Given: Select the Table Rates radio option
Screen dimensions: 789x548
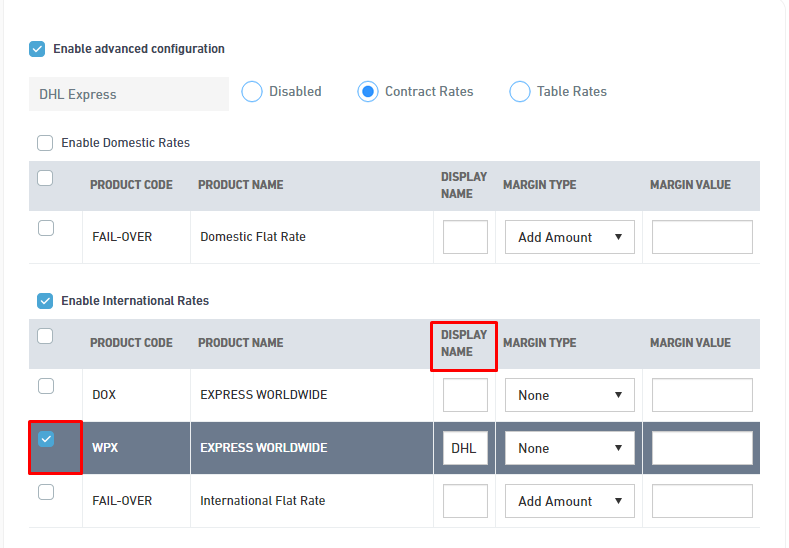Looking at the screenshot, I should click(520, 92).
